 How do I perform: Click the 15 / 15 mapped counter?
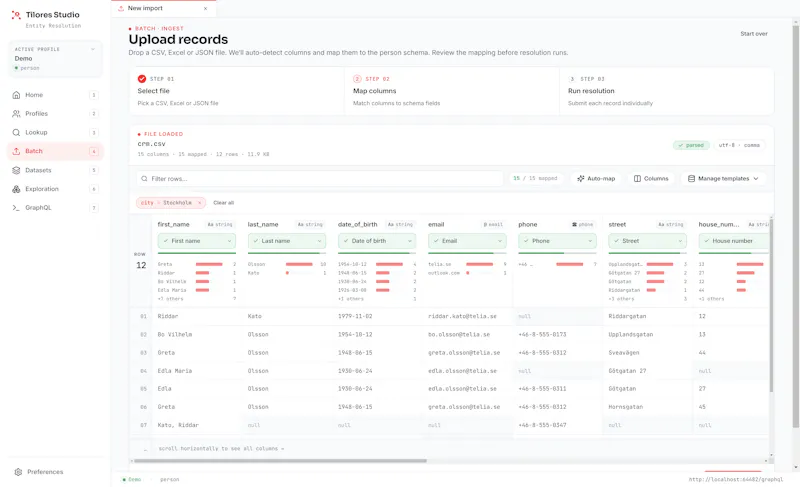point(535,178)
